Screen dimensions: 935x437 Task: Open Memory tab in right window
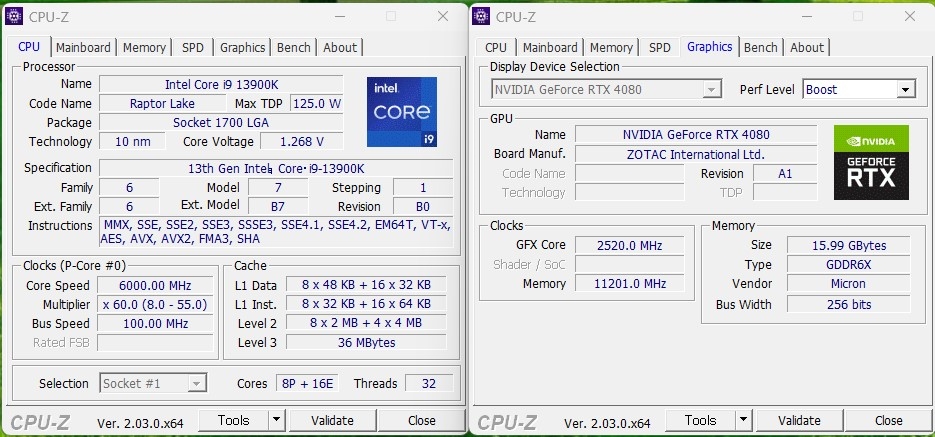611,48
